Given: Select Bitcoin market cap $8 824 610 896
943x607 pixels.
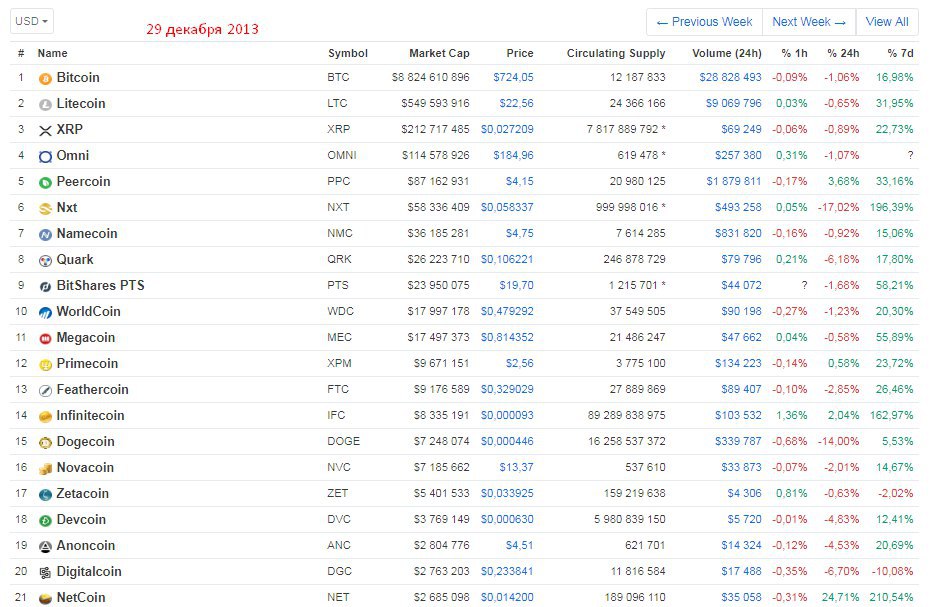Looking at the screenshot, I should point(431,78).
